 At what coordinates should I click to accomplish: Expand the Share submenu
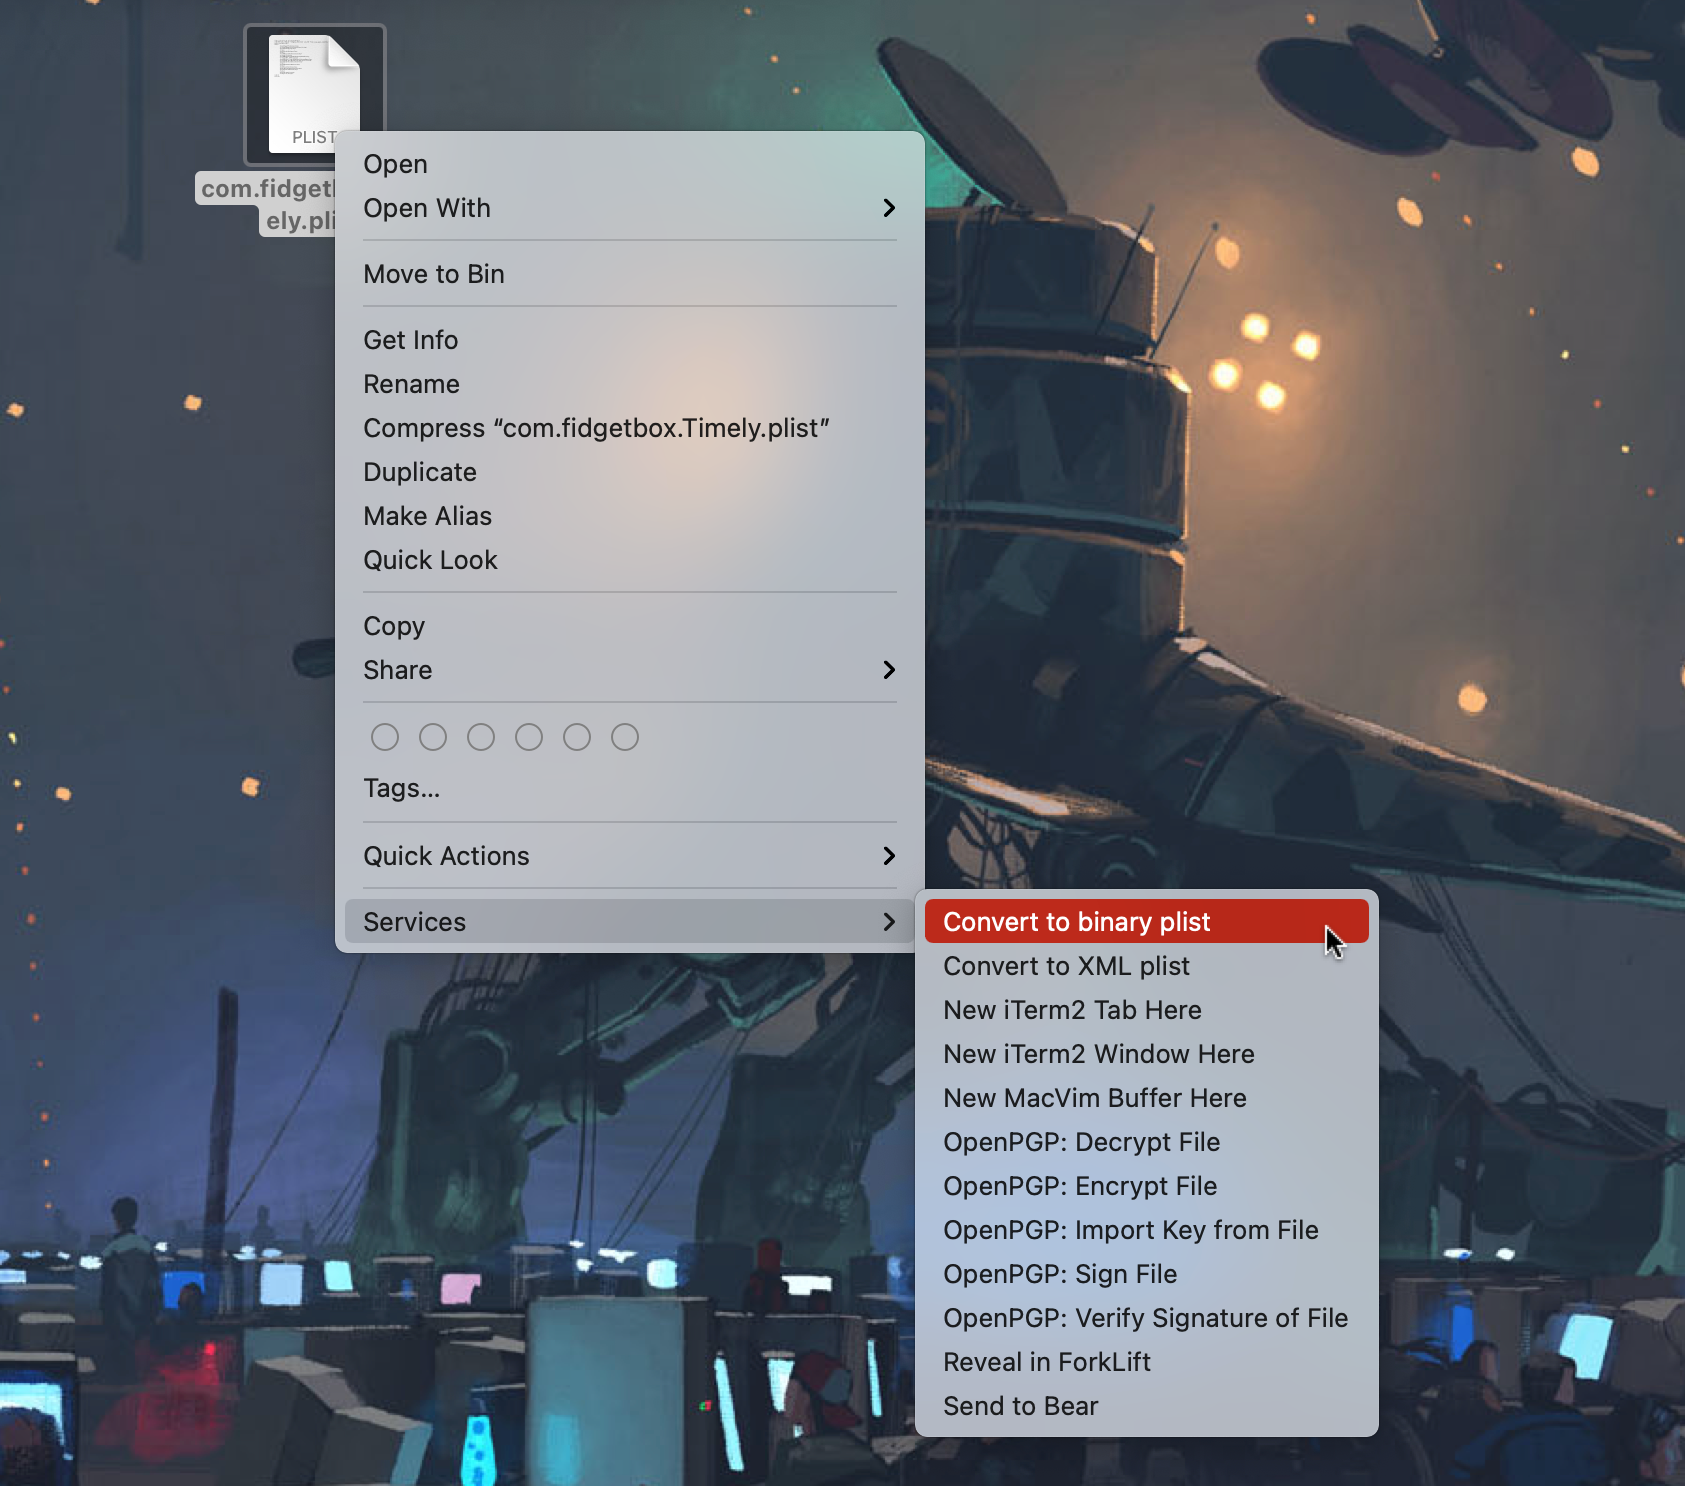click(x=397, y=670)
